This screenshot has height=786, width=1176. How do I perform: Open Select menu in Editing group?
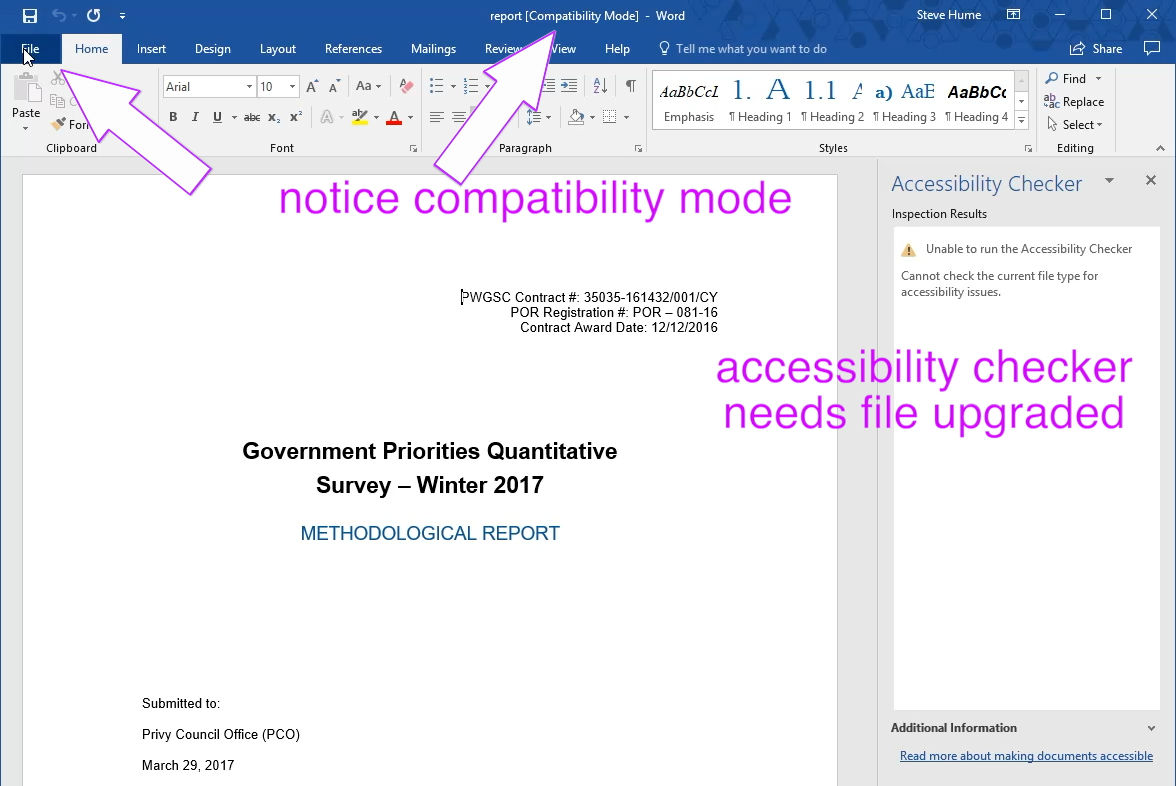[1075, 124]
